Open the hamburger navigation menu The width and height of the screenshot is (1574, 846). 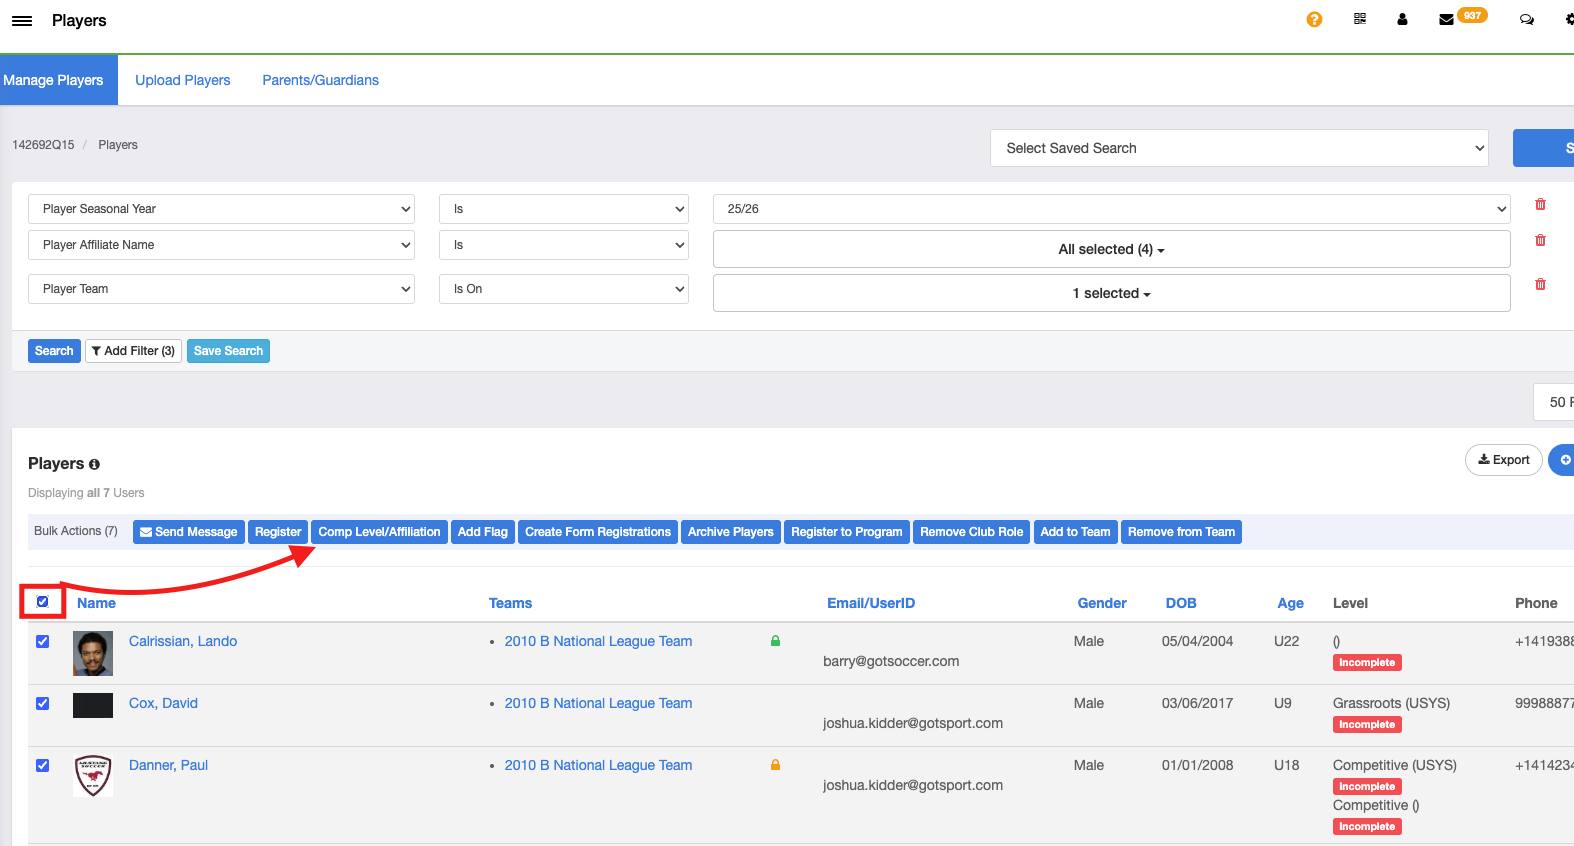point(22,21)
